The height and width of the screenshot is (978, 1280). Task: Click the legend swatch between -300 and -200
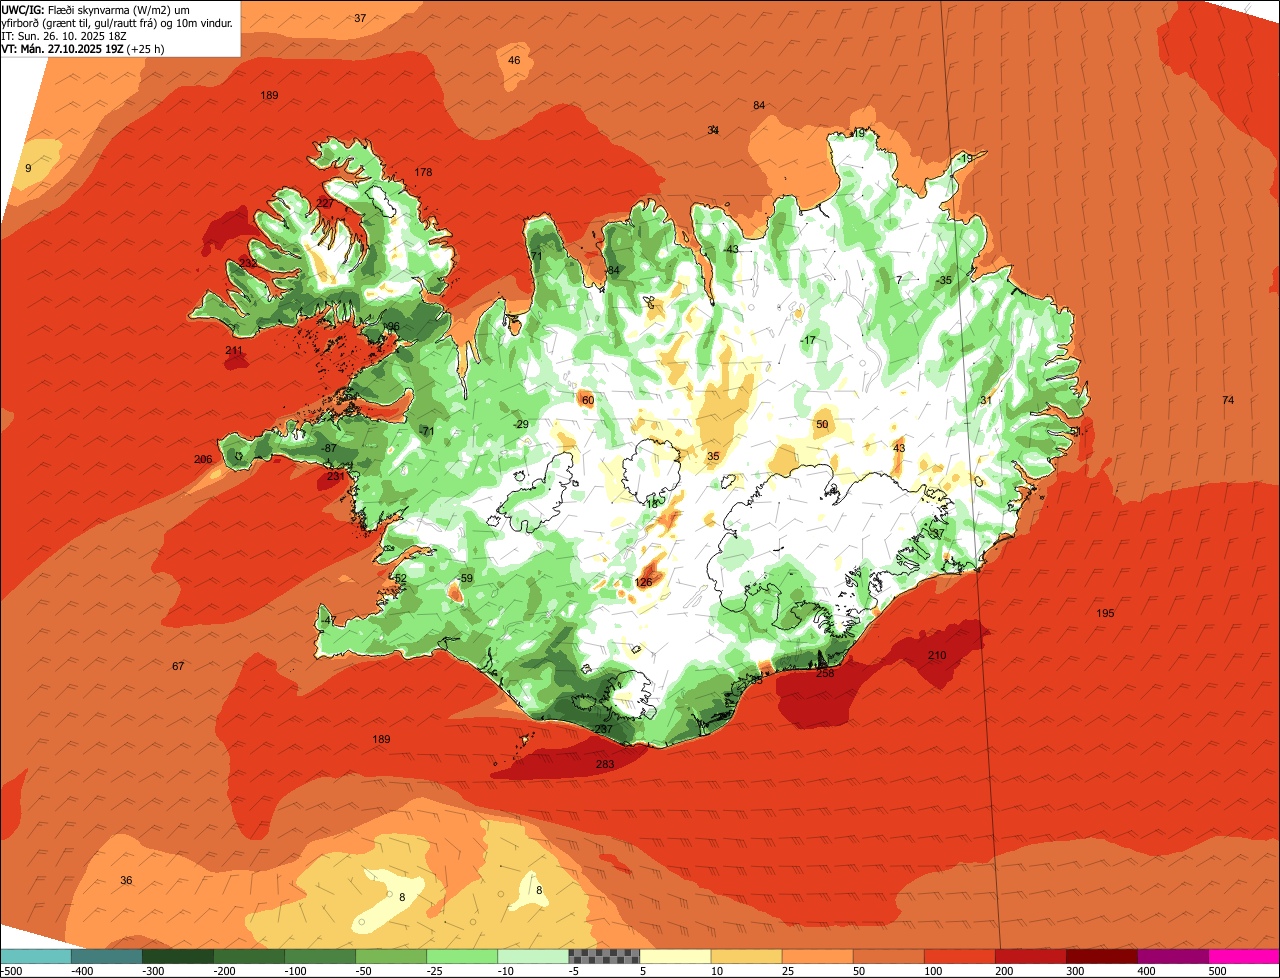pos(178,955)
